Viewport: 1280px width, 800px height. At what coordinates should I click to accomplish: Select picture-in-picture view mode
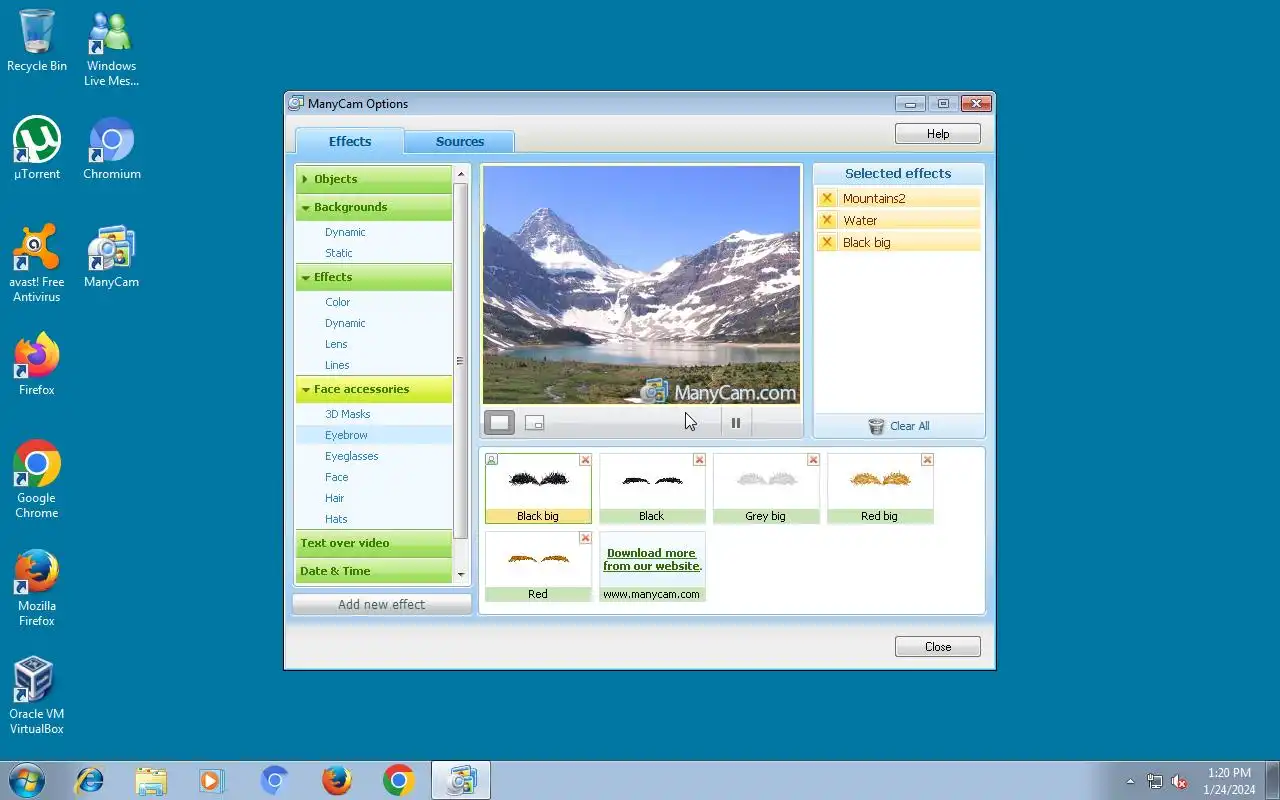[x=535, y=423]
